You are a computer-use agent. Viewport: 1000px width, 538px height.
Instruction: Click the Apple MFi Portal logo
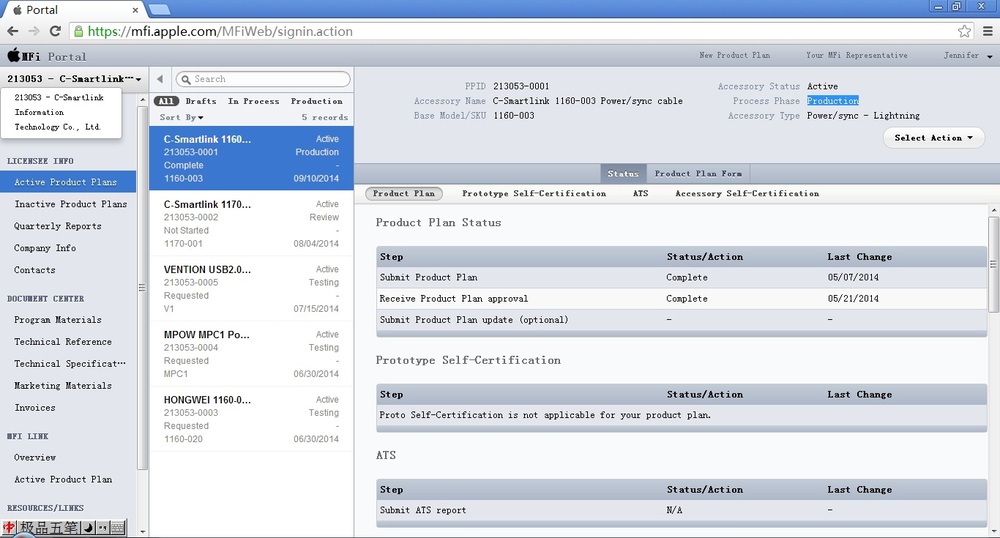47,56
